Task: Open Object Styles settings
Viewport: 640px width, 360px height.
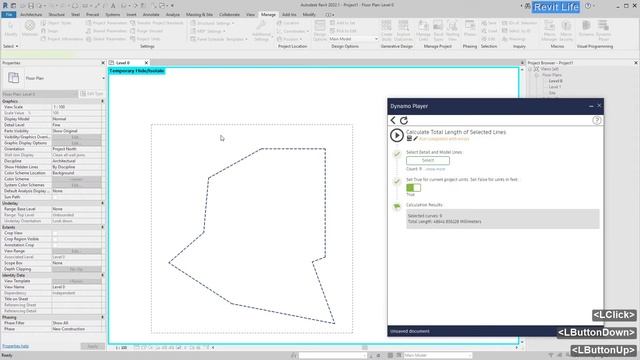Action: [56, 23]
